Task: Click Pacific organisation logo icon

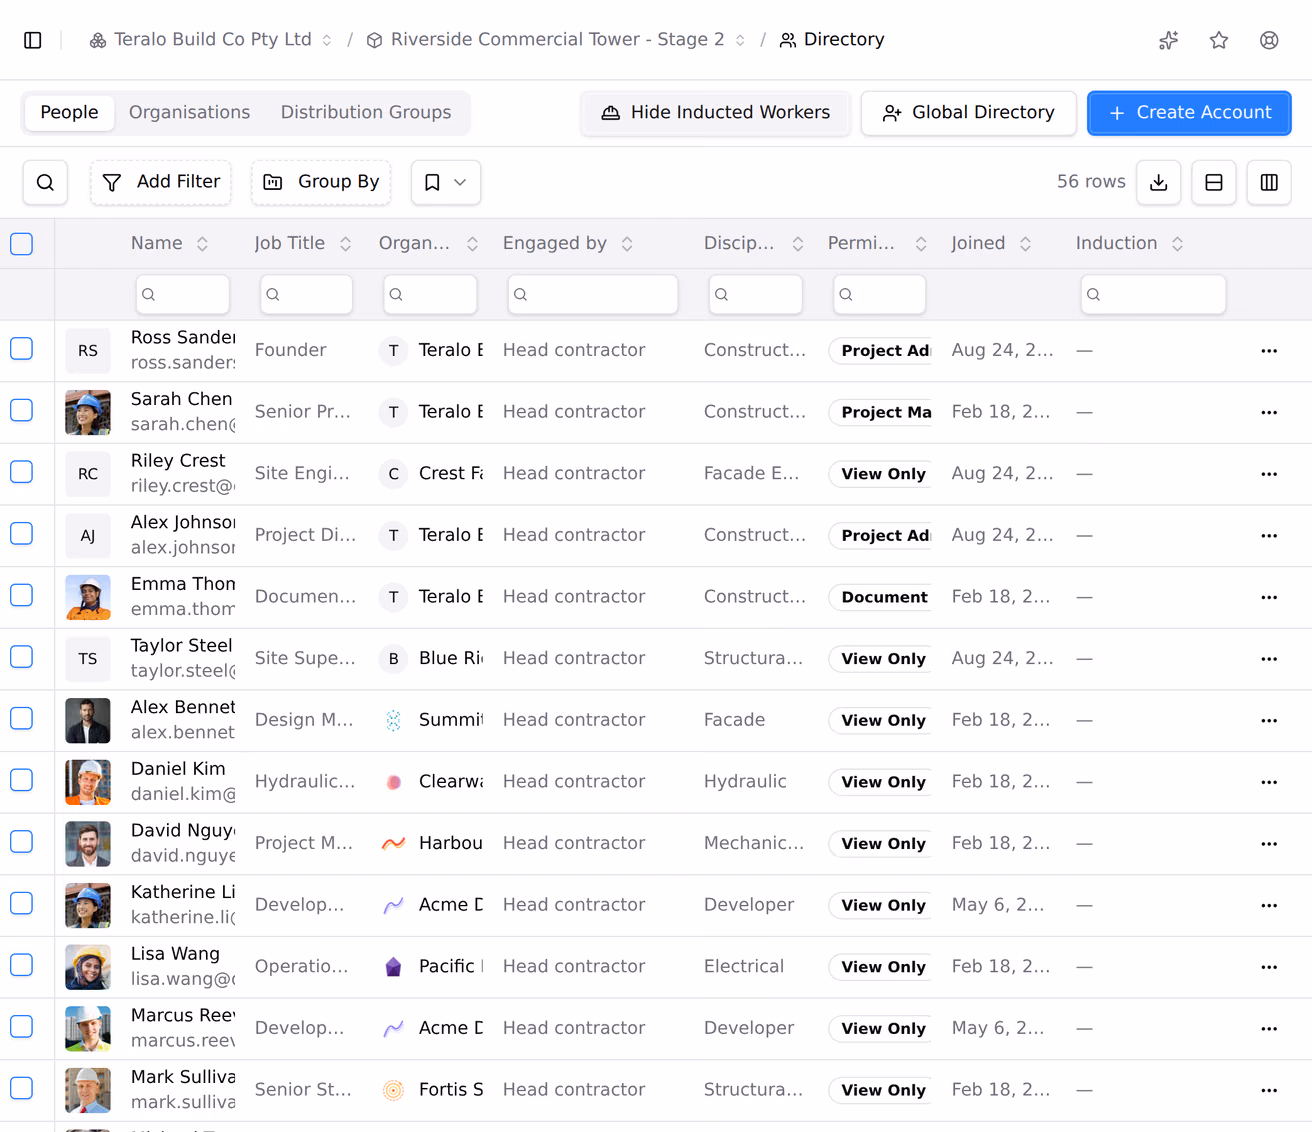Action: coord(394,967)
